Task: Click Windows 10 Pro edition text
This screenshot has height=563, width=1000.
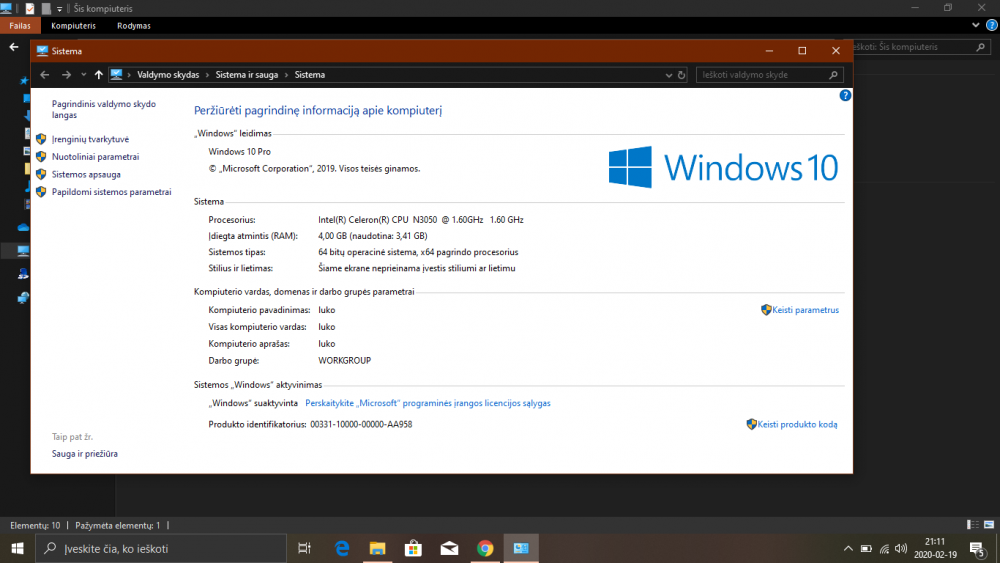Action: pos(239,152)
